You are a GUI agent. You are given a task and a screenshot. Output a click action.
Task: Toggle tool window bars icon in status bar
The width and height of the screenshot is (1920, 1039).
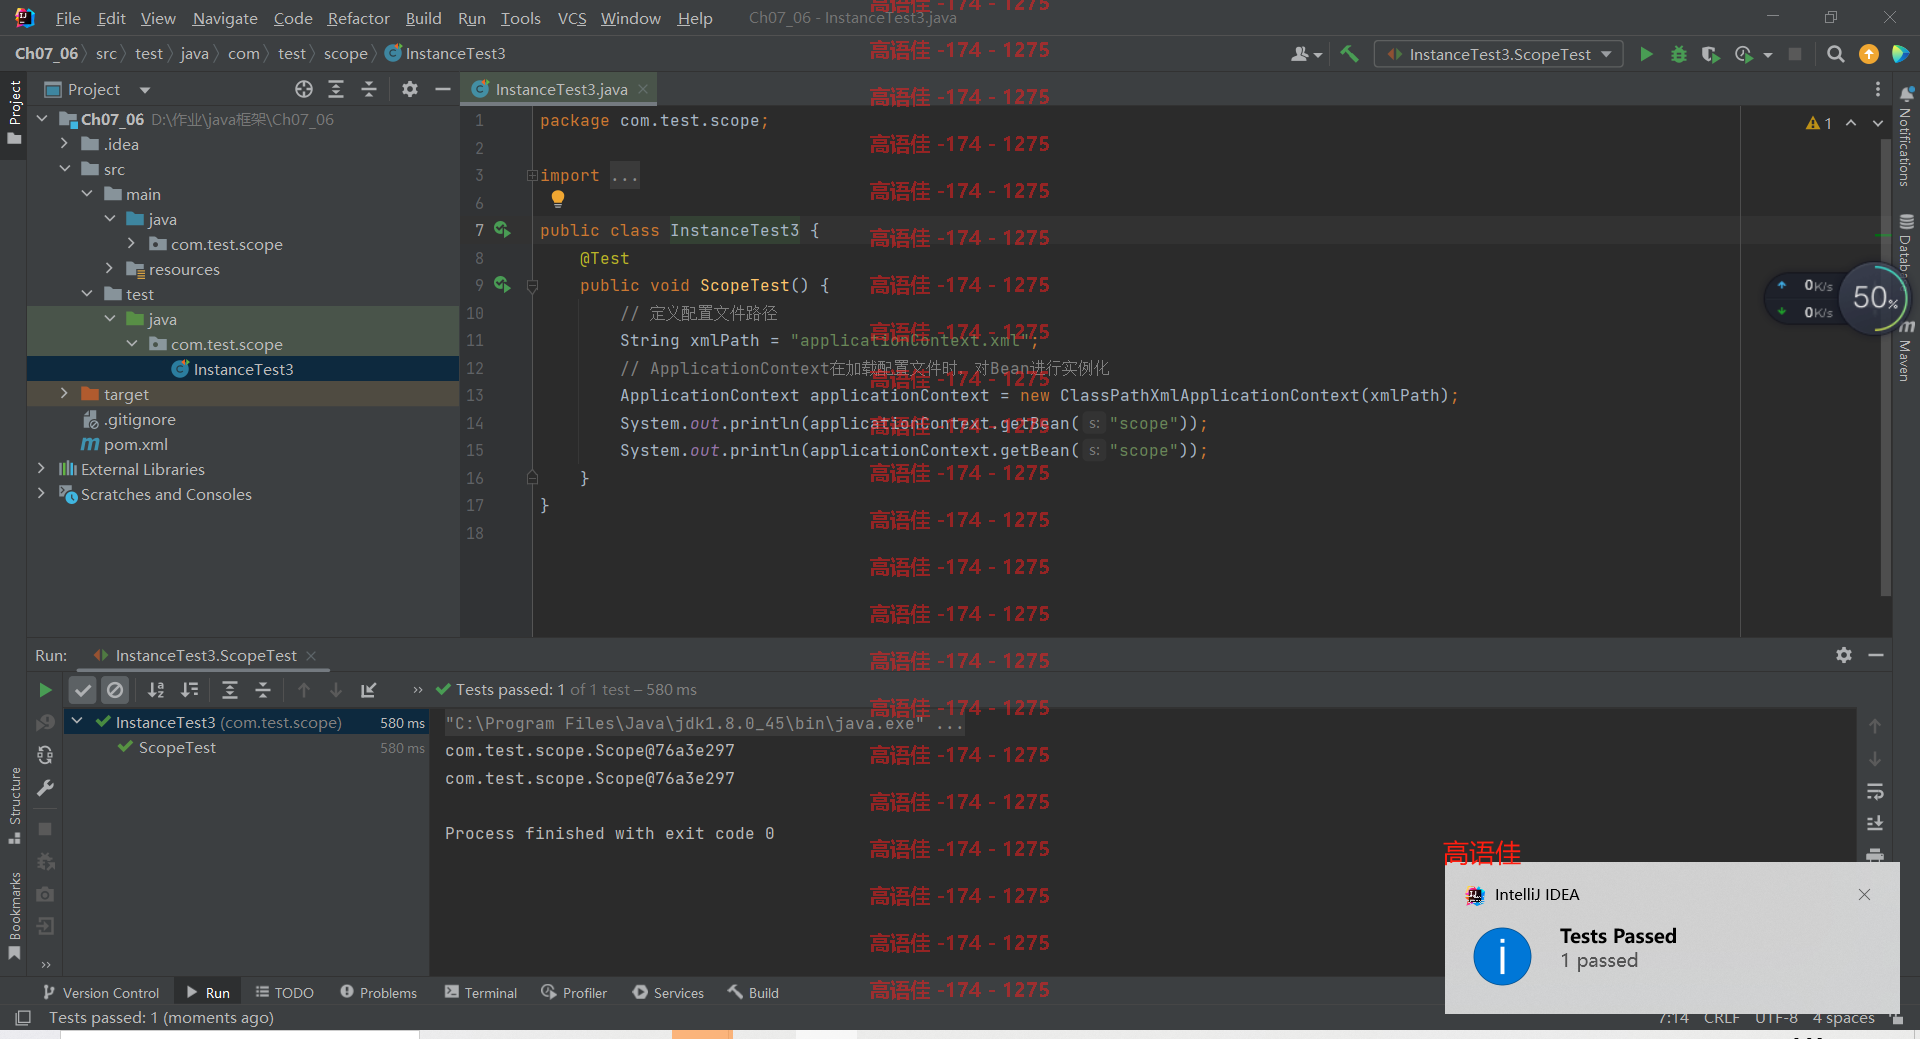point(23,1017)
